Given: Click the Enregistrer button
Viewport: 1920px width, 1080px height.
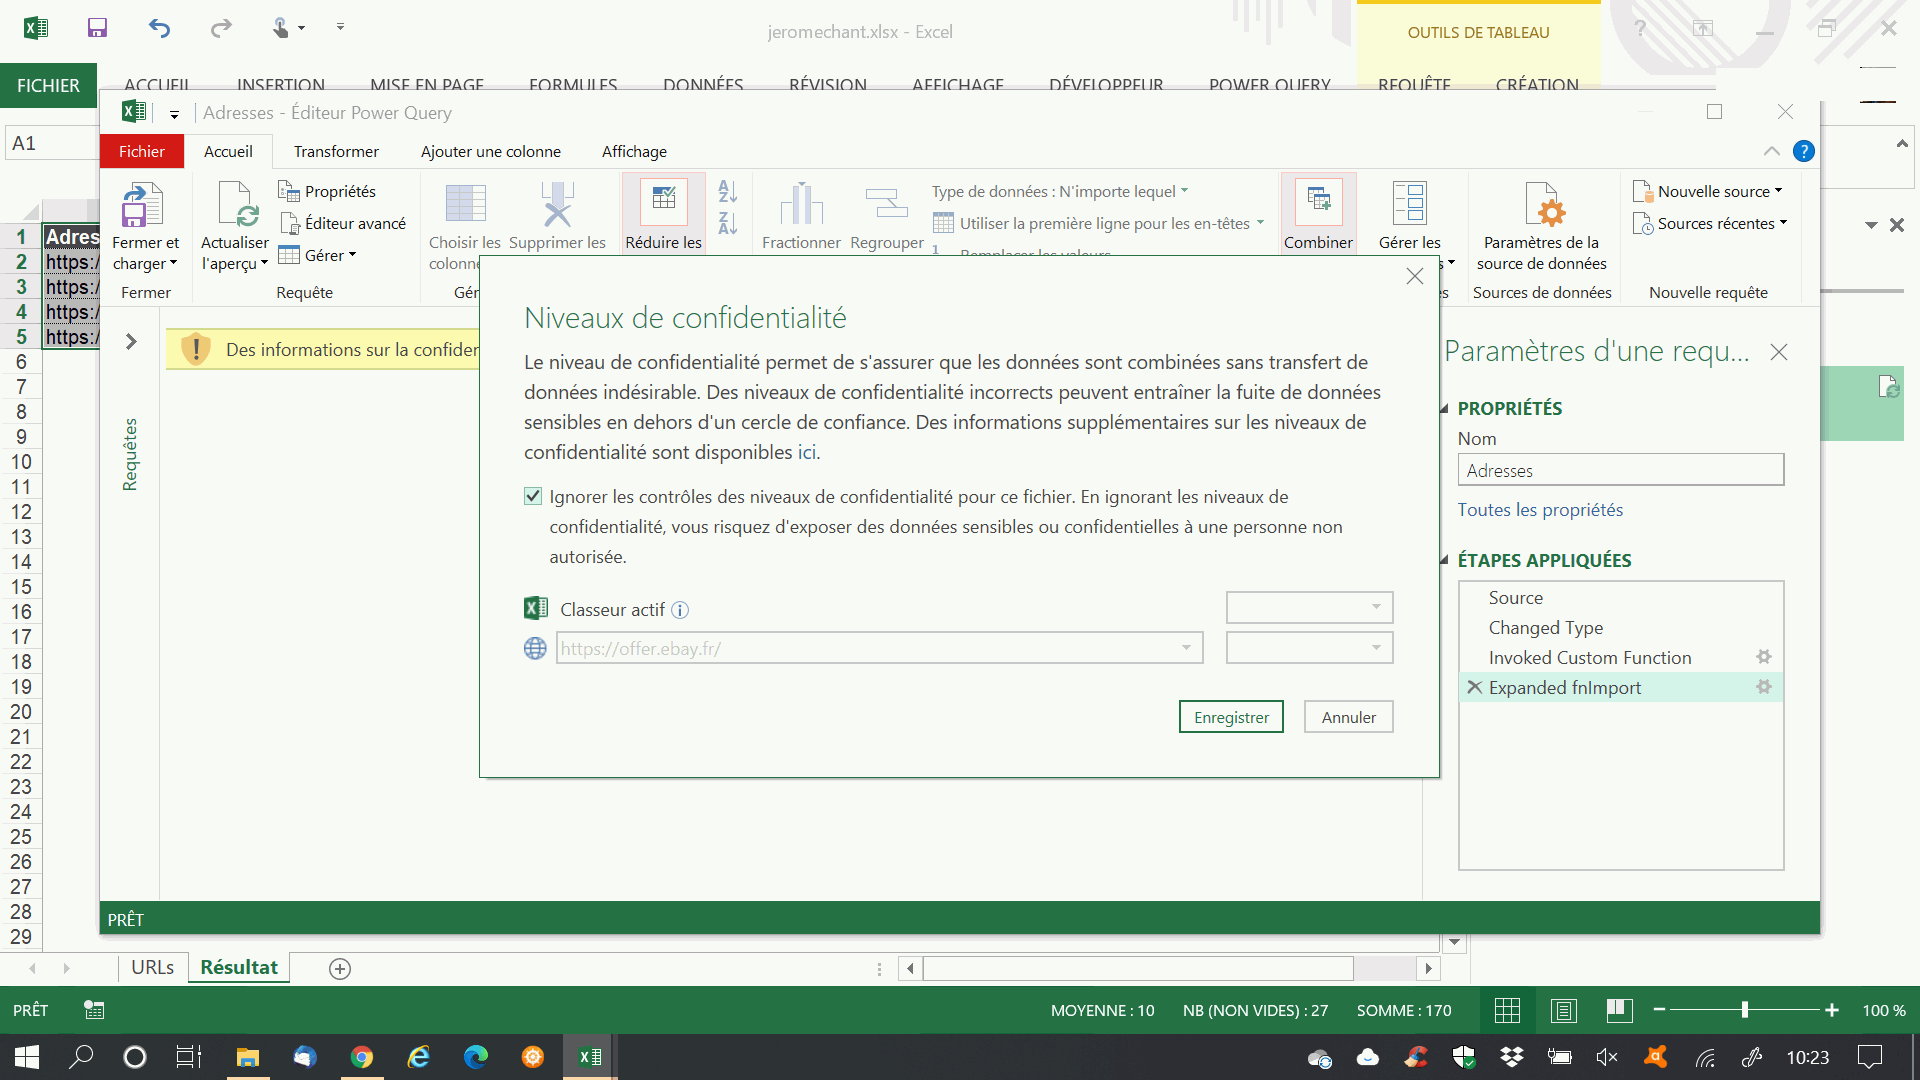Looking at the screenshot, I should coord(1231,717).
